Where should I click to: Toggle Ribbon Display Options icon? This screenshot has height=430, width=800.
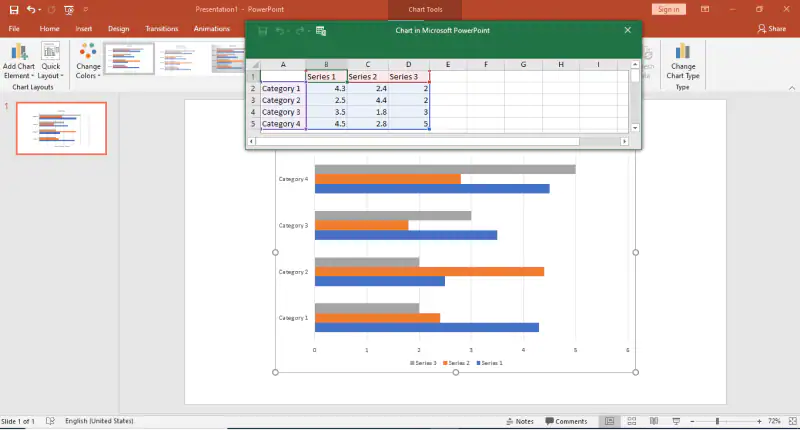(x=705, y=9)
